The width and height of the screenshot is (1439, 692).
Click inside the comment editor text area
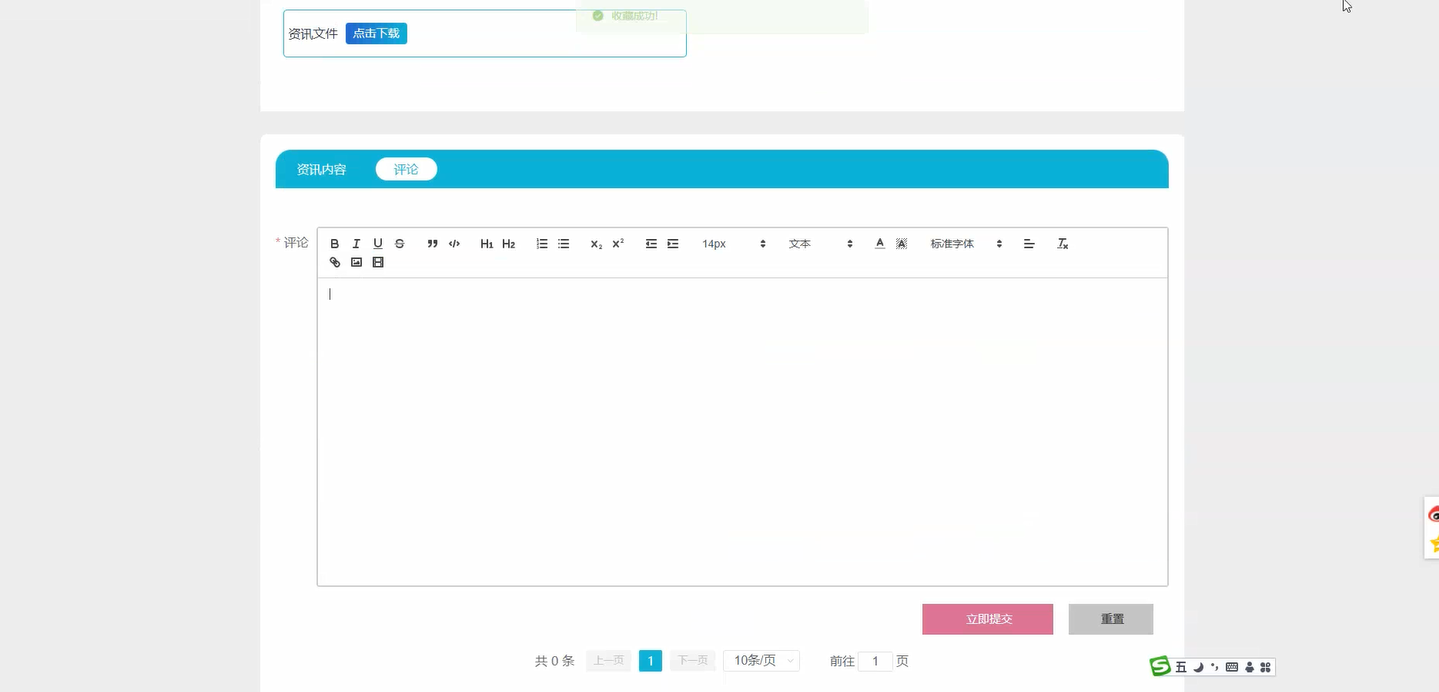pyautogui.click(x=742, y=432)
